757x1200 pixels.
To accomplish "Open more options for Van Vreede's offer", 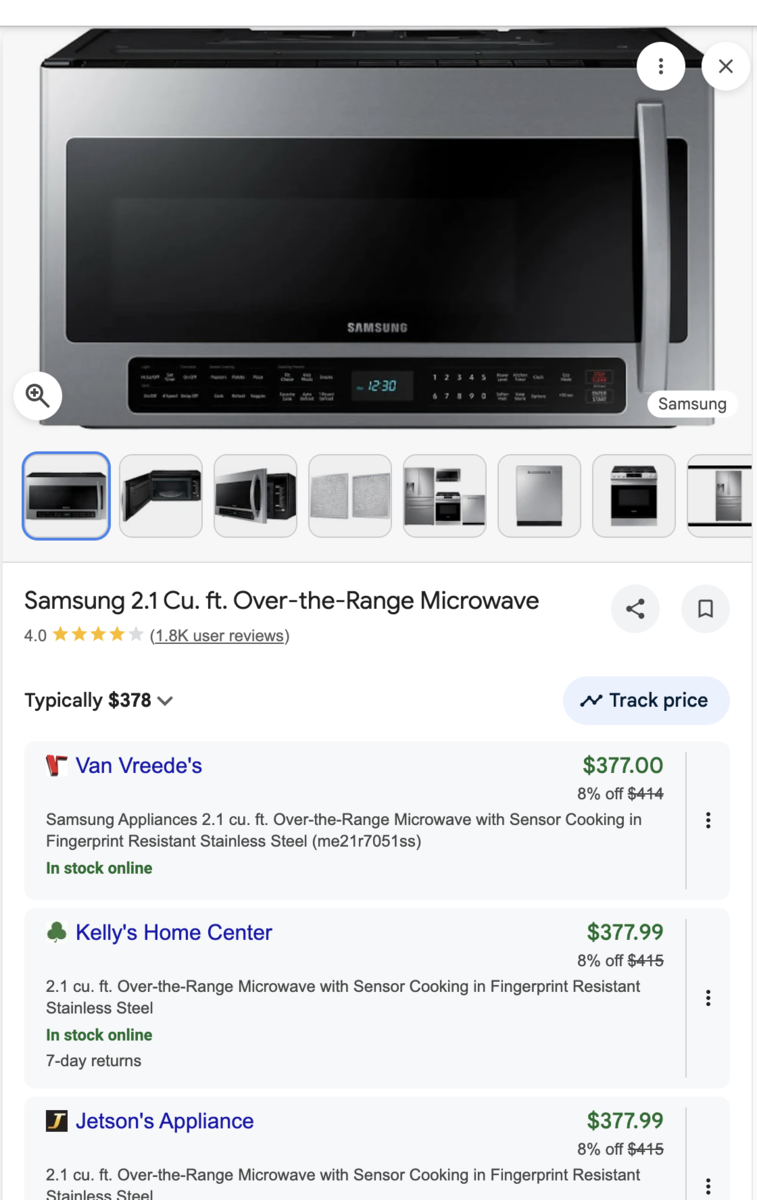I will 708,820.
